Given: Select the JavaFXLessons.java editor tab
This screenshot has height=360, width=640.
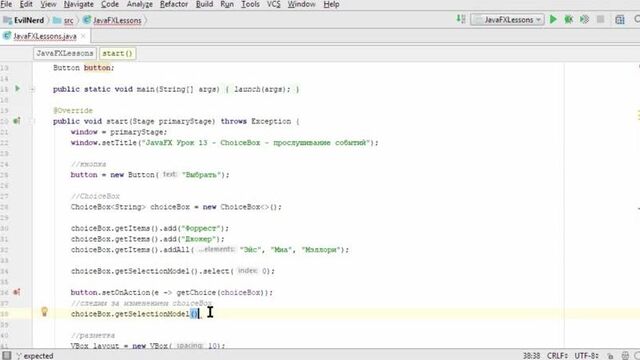Looking at the screenshot, I should (45, 36).
